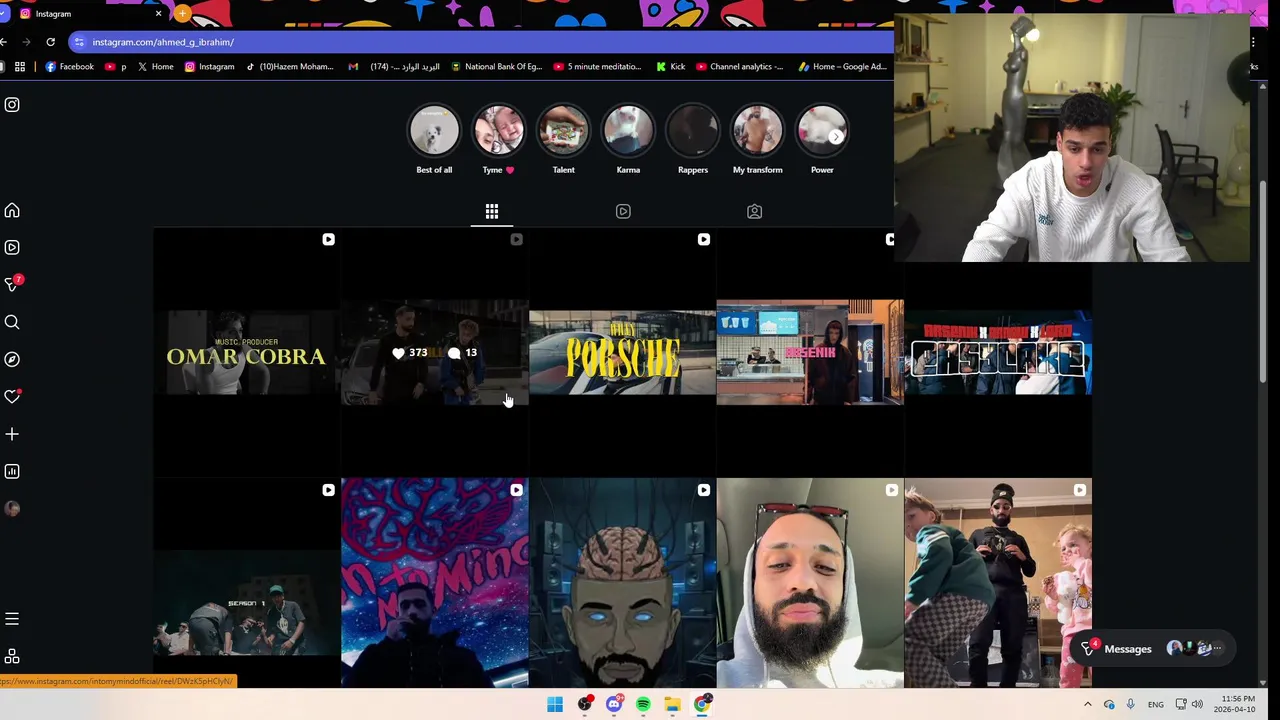This screenshot has width=1280, height=720.
Task: Open the National Bank Of Egypt bookmark
Action: tap(497, 67)
